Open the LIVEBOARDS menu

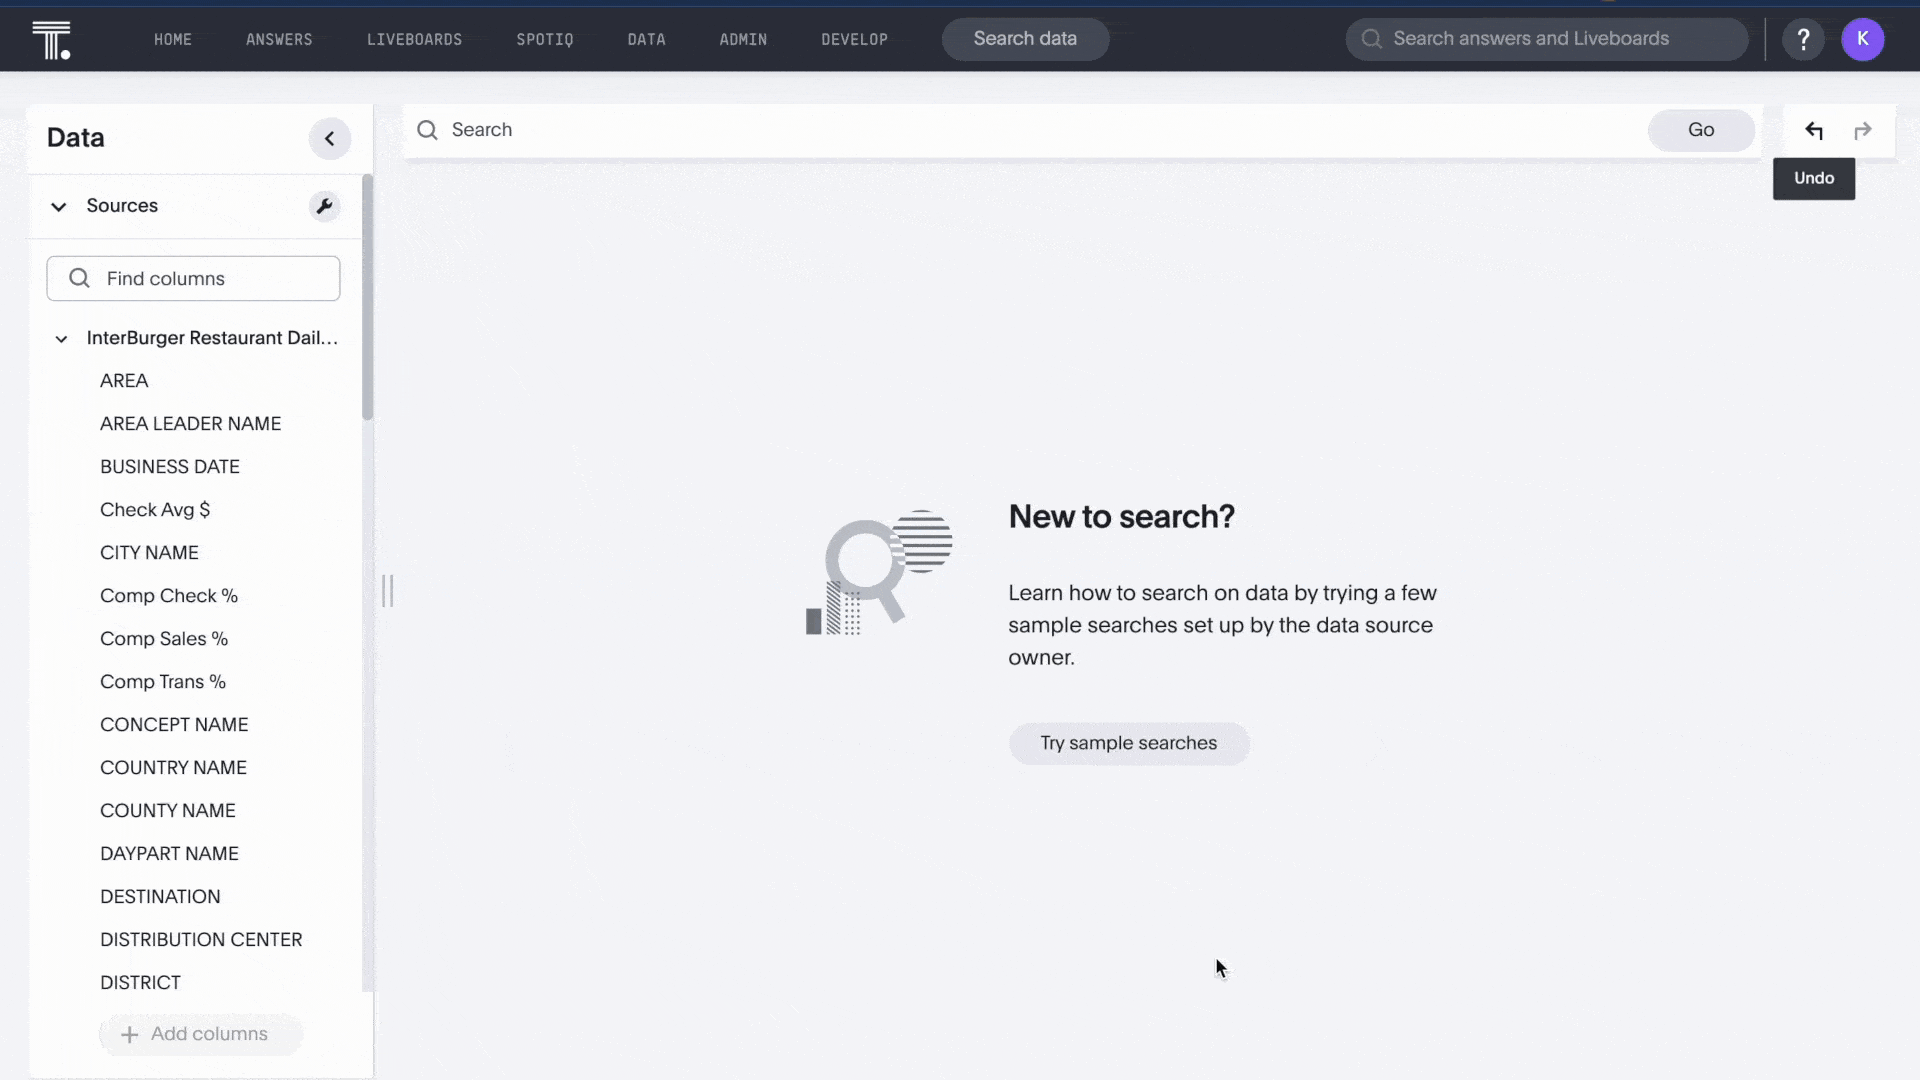[x=414, y=39]
